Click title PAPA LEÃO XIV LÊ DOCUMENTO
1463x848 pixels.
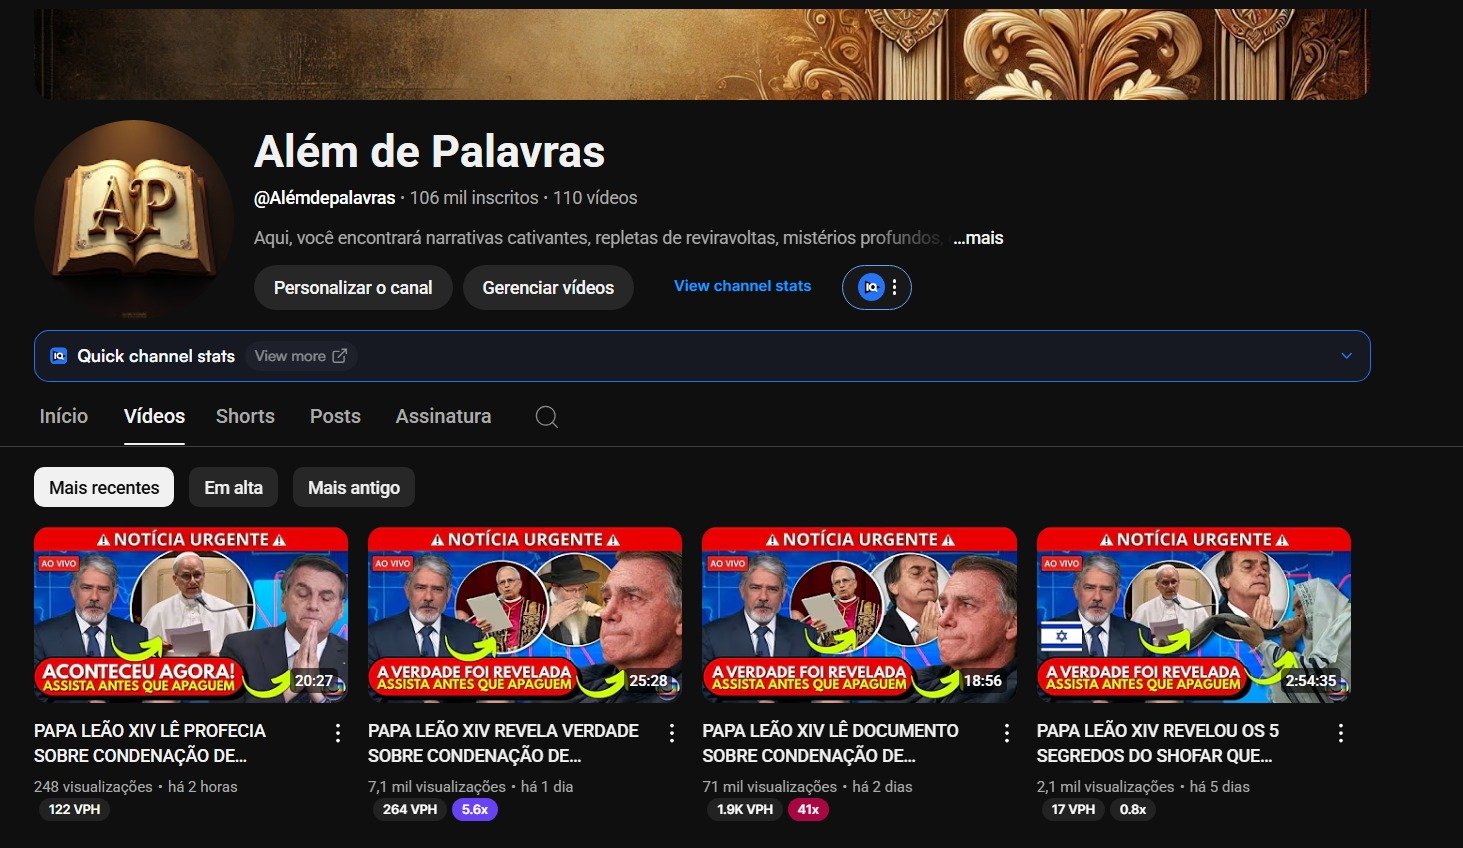830,743
